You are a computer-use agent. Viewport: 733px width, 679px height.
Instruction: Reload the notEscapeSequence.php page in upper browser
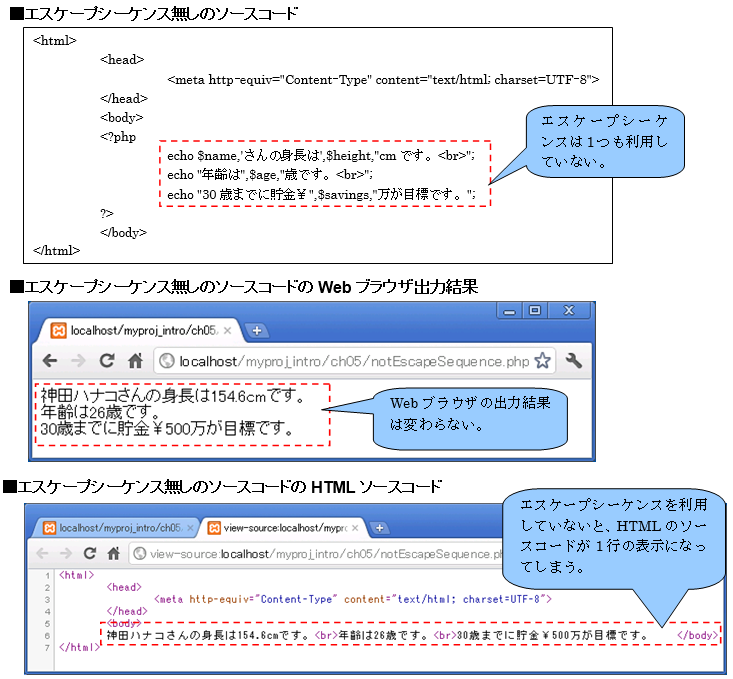pos(106,361)
